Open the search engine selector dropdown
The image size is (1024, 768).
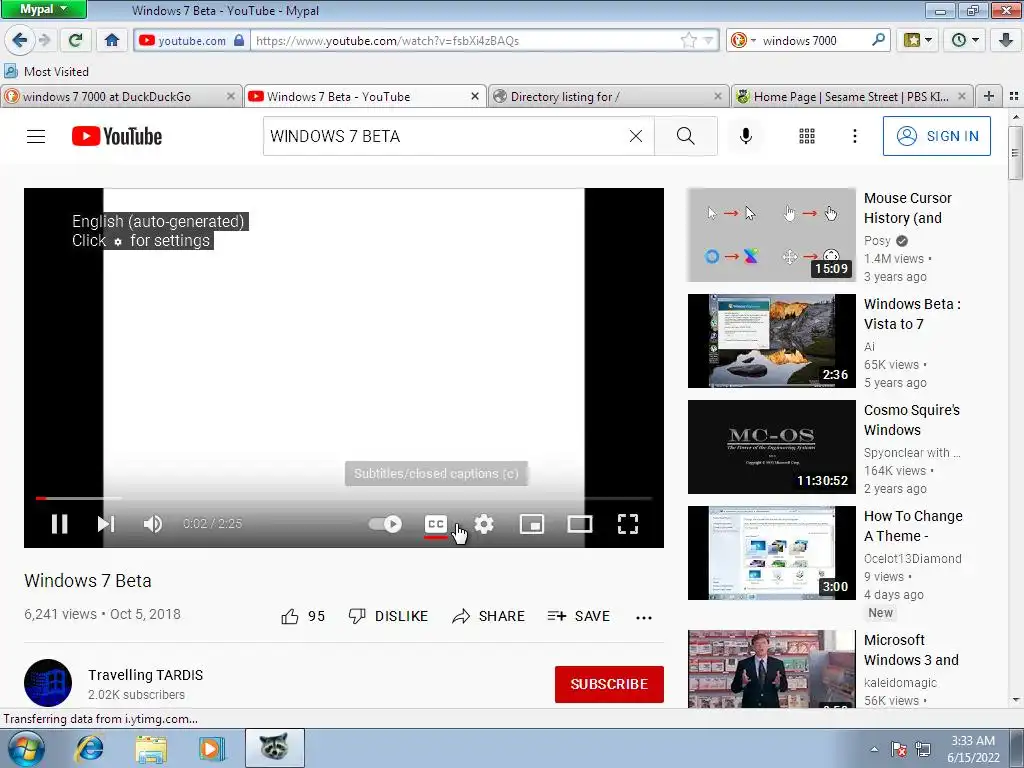coord(743,40)
